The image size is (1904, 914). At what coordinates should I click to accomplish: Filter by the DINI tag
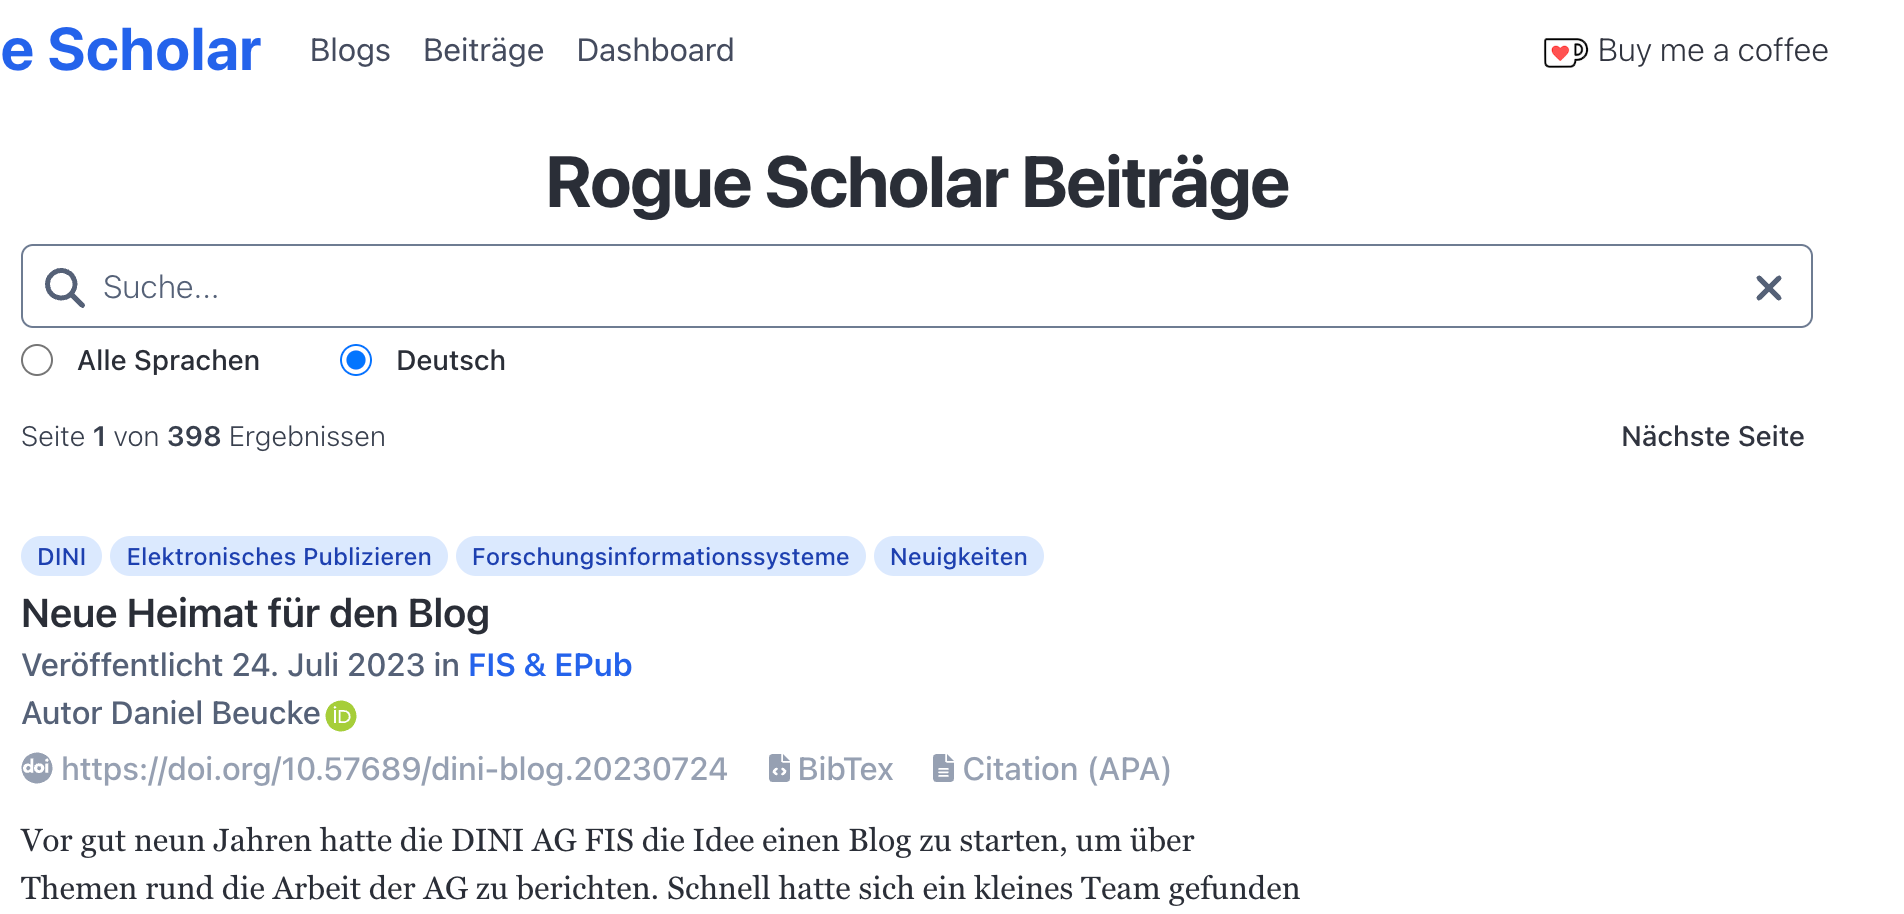tap(61, 557)
